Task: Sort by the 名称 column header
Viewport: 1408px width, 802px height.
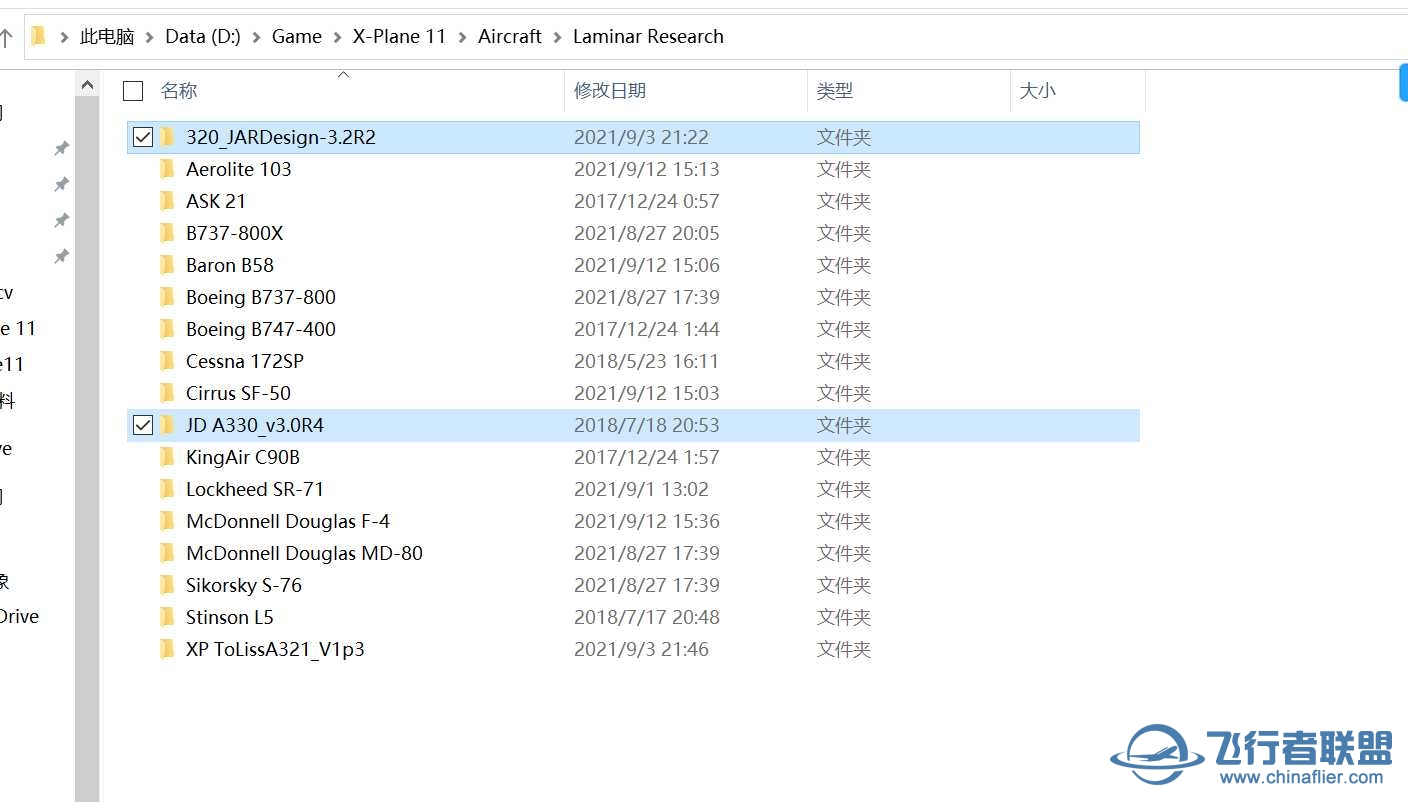Action: click(x=179, y=91)
